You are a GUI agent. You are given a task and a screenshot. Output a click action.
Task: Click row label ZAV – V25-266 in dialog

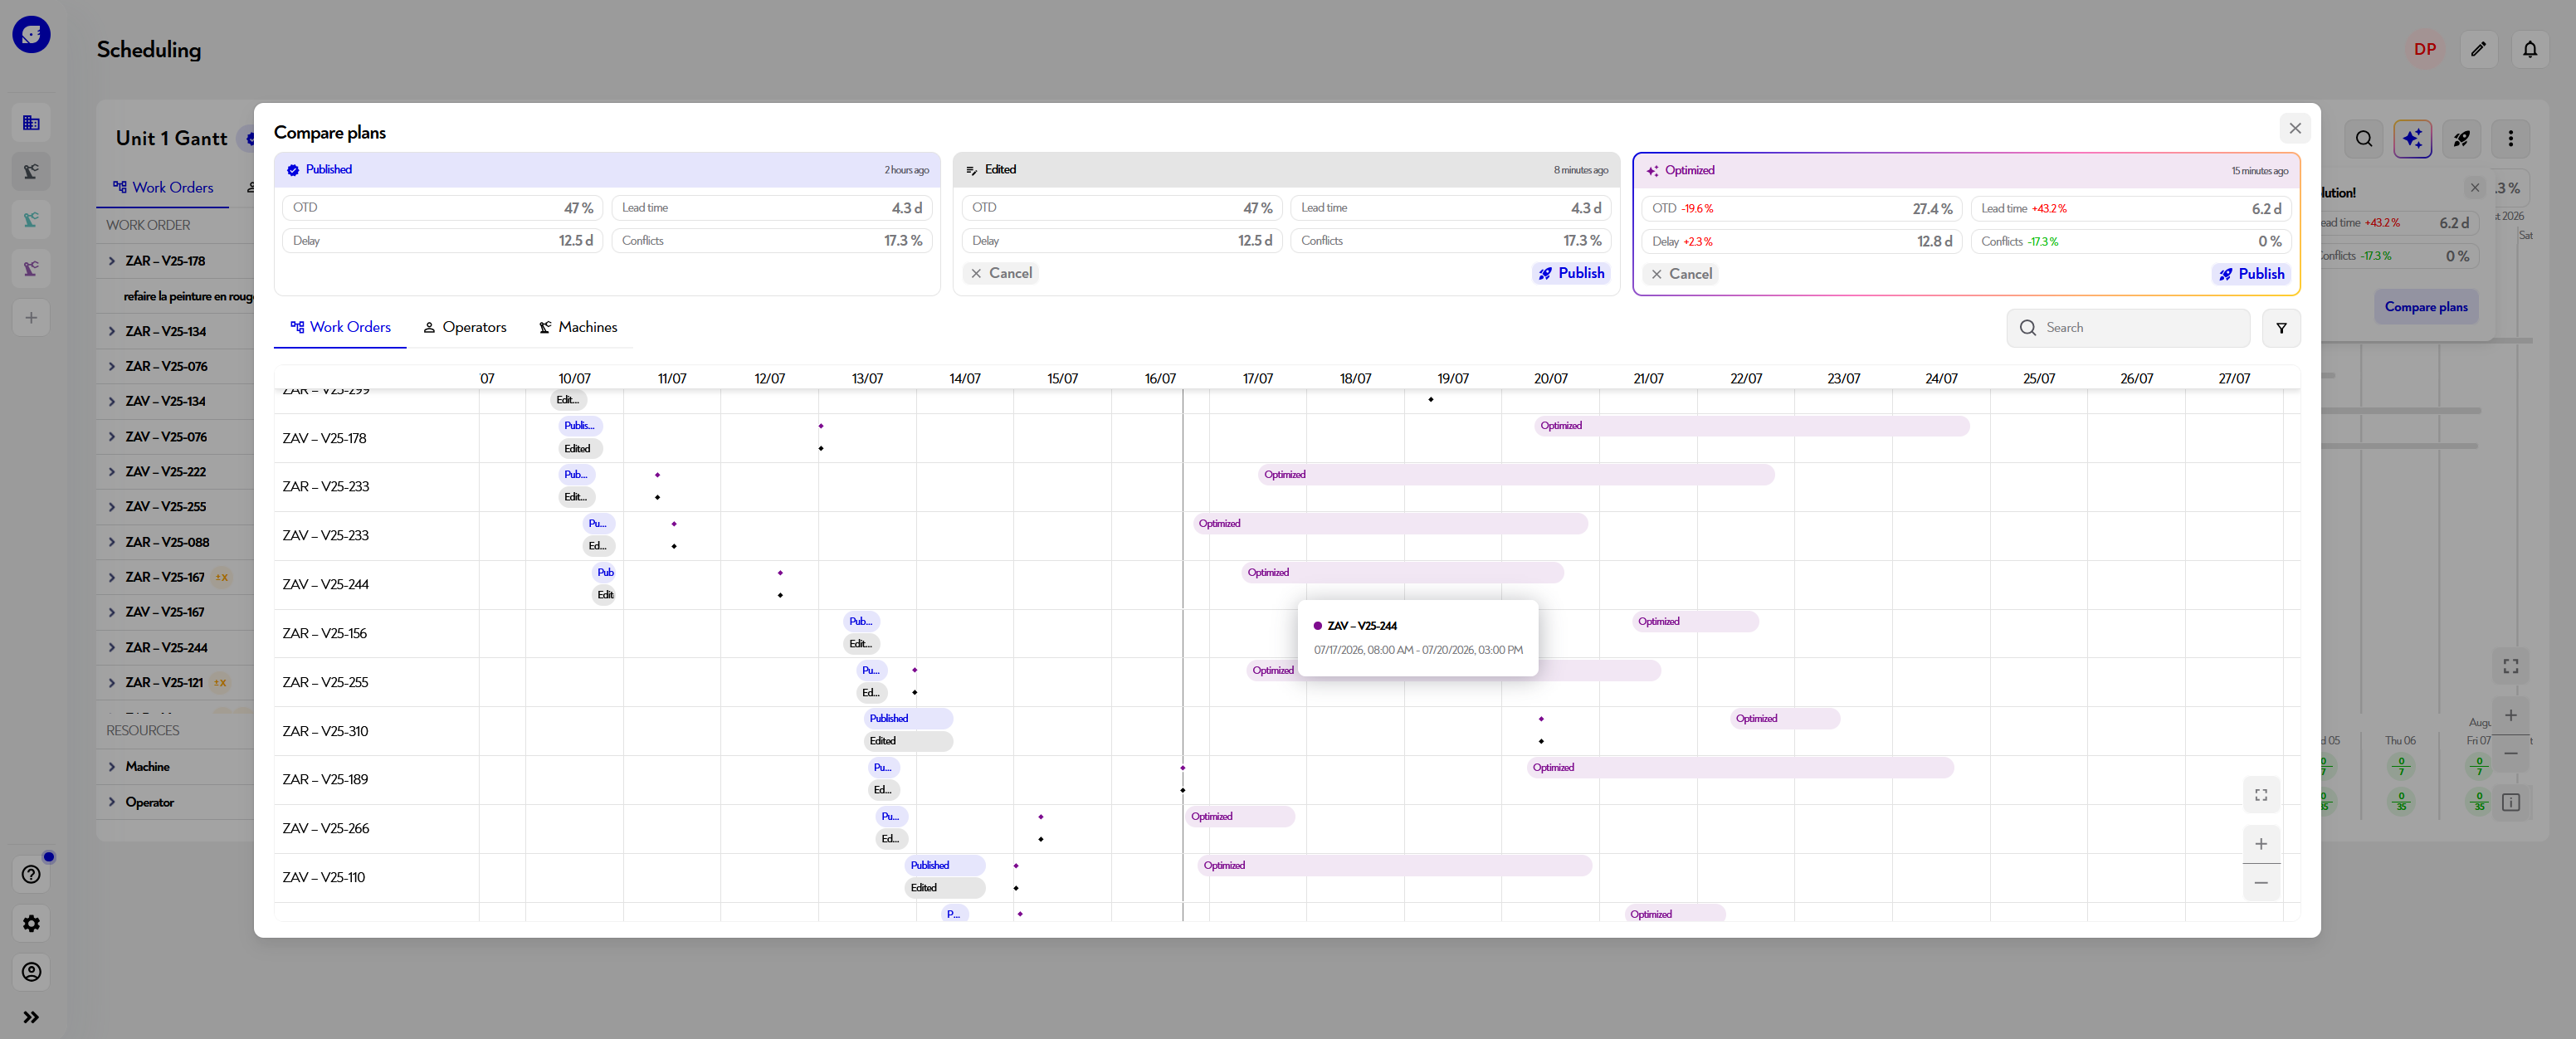tap(325, 828)
